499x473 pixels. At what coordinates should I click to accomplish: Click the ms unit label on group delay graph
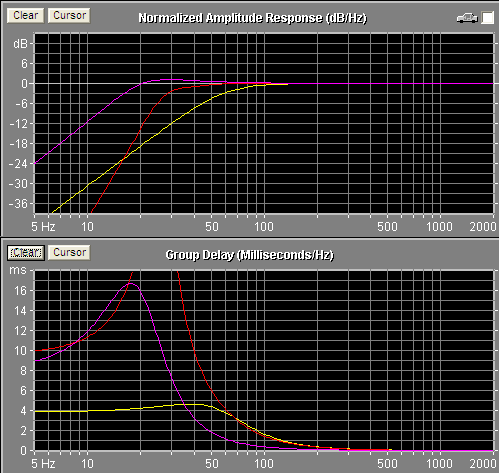click(x=18, y=270)
